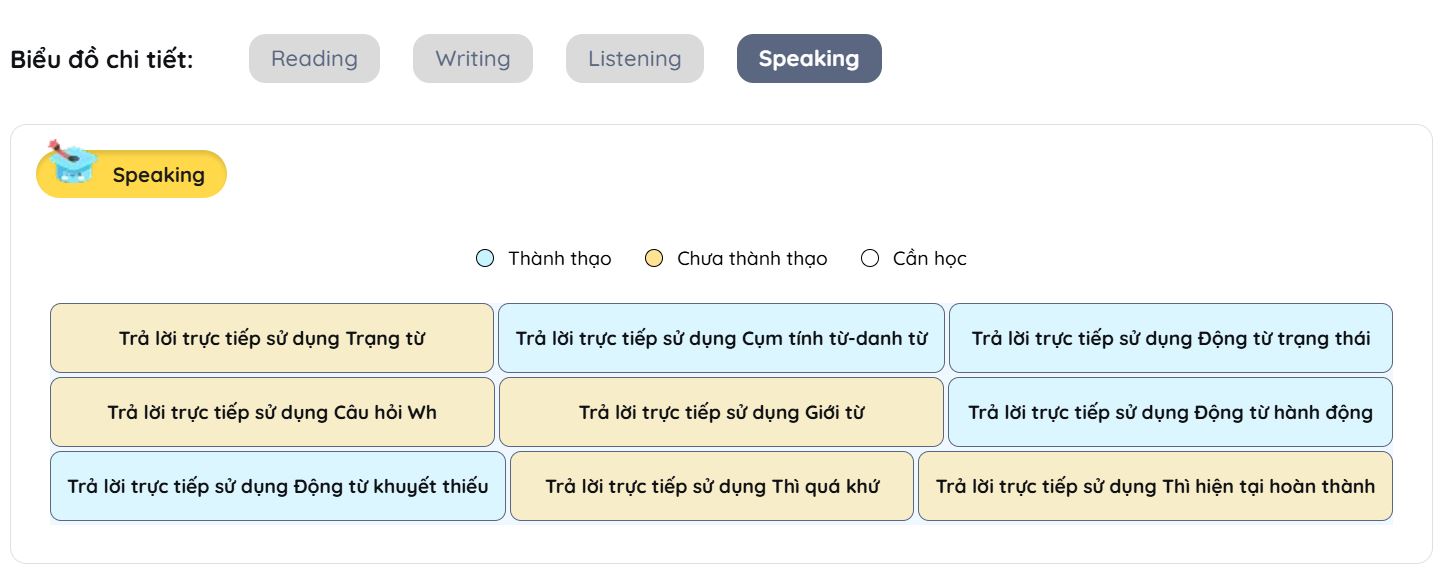This screenshot has width=1448, height=587.
Task: Select the Động từ trạng thái tile
Action: 1170,338
